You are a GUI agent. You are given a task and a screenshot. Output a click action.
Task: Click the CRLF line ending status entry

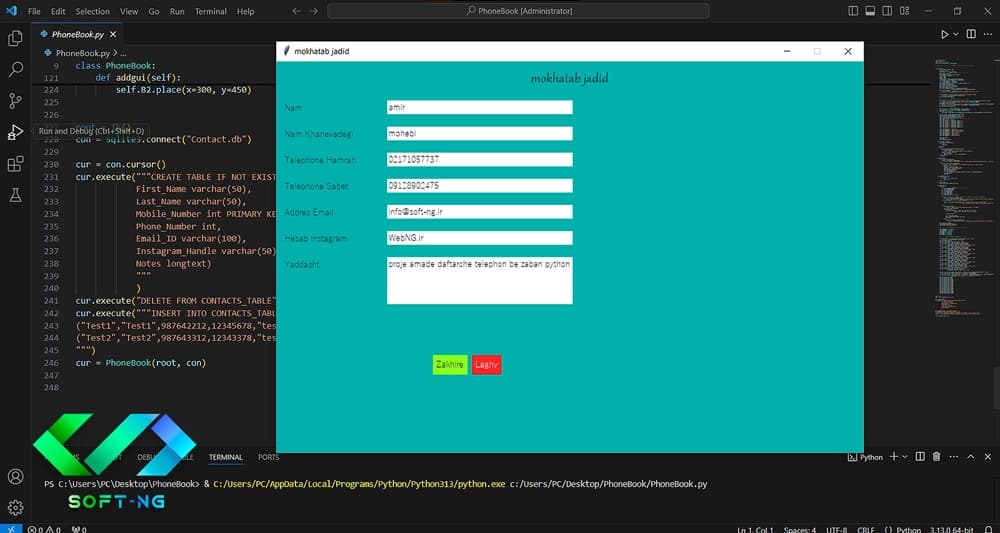pyautogui.click(x=866, y=529)
